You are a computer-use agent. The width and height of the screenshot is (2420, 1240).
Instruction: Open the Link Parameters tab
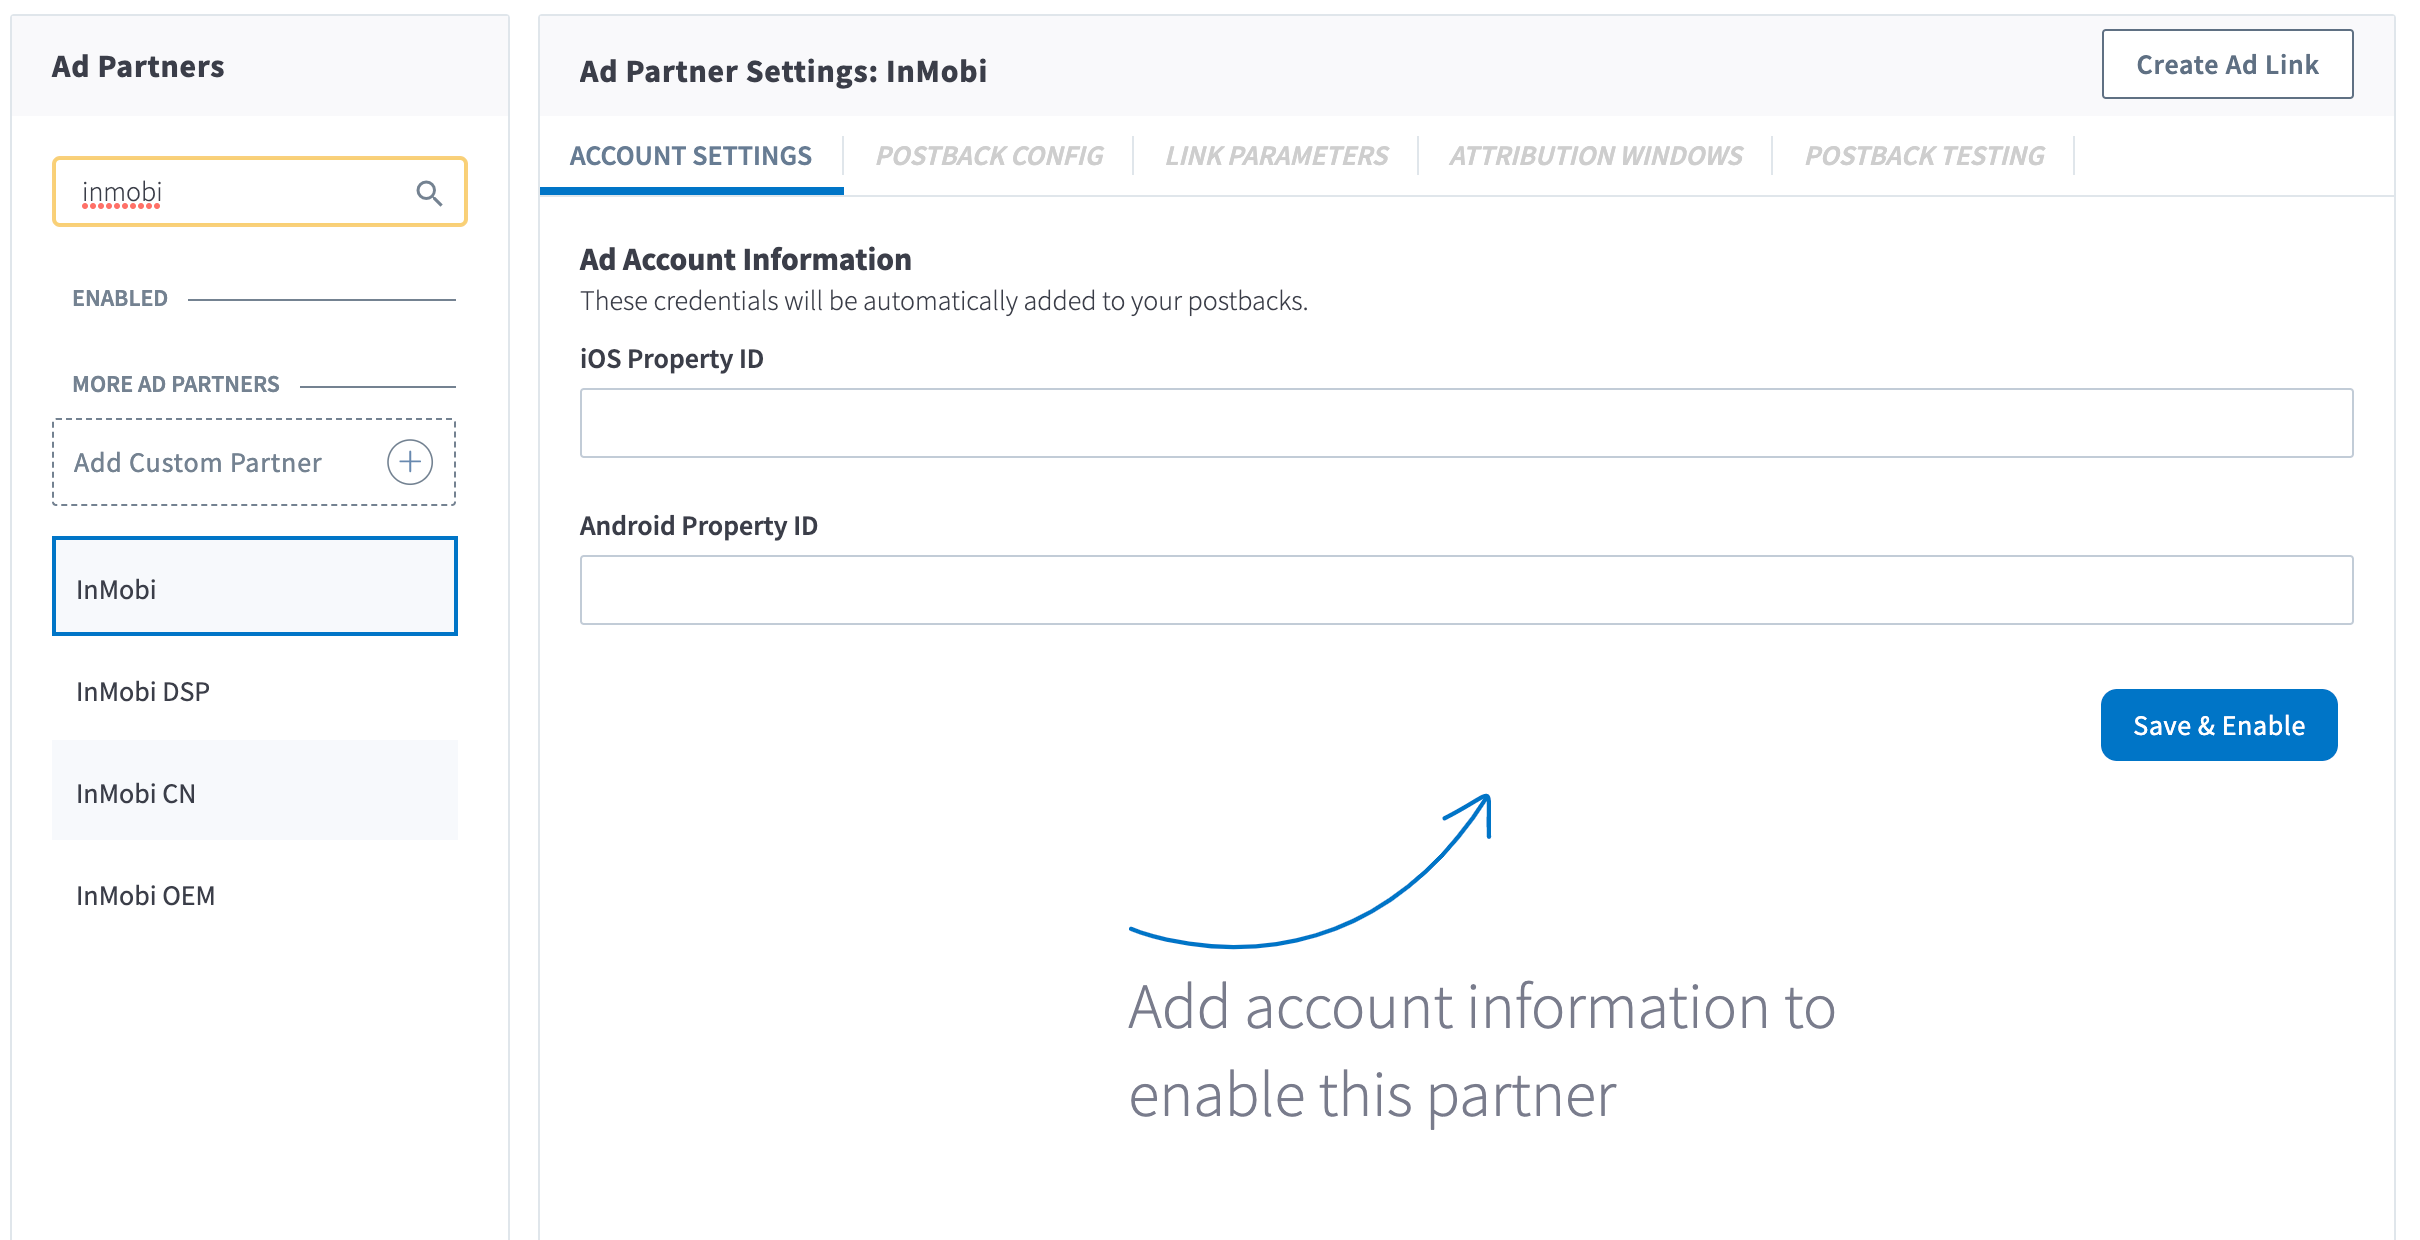(1276, 157)
